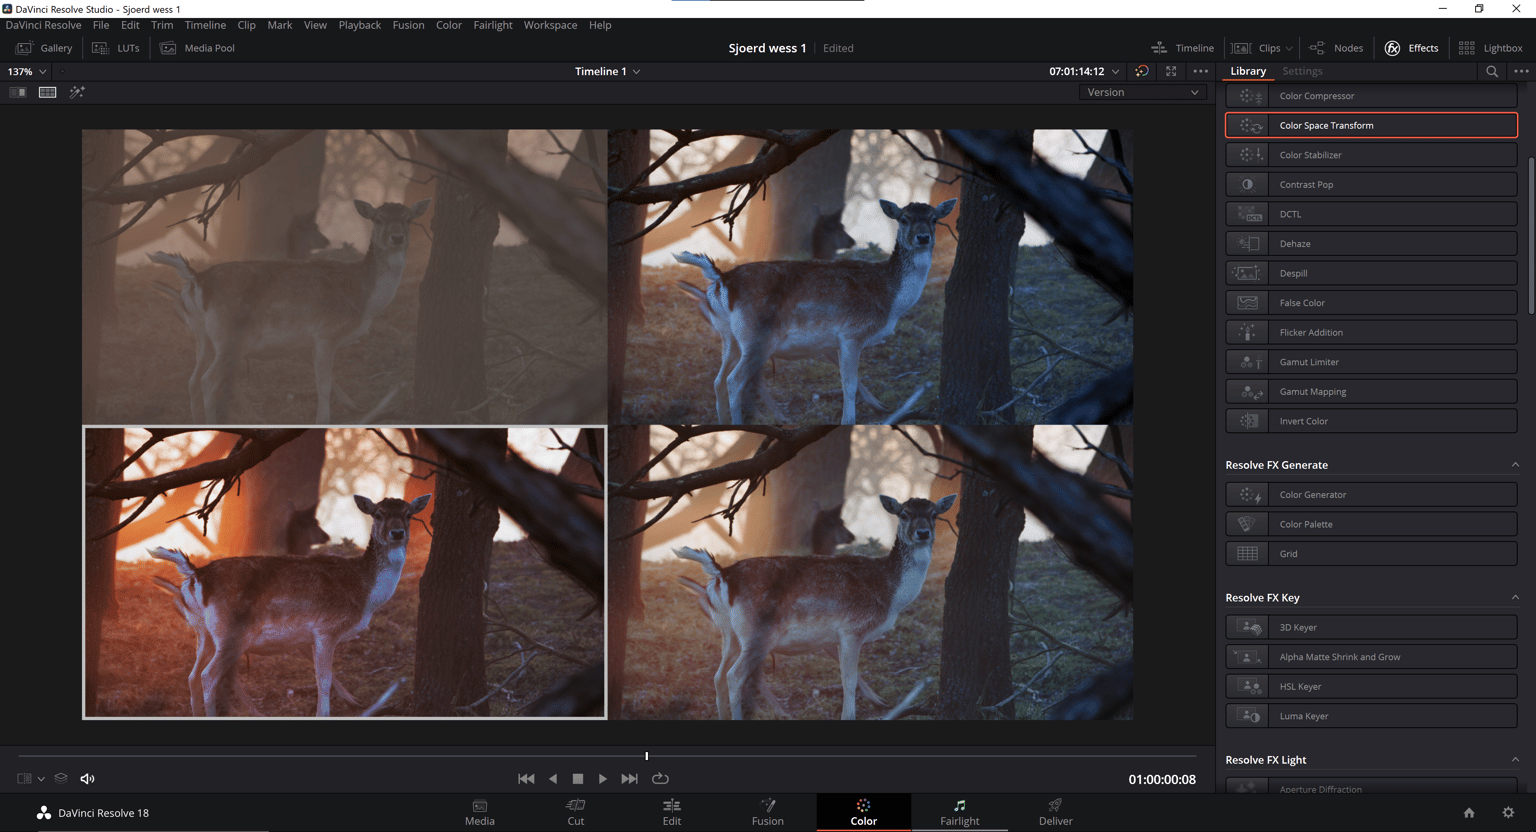Select the Dehaze effect

1371,243
